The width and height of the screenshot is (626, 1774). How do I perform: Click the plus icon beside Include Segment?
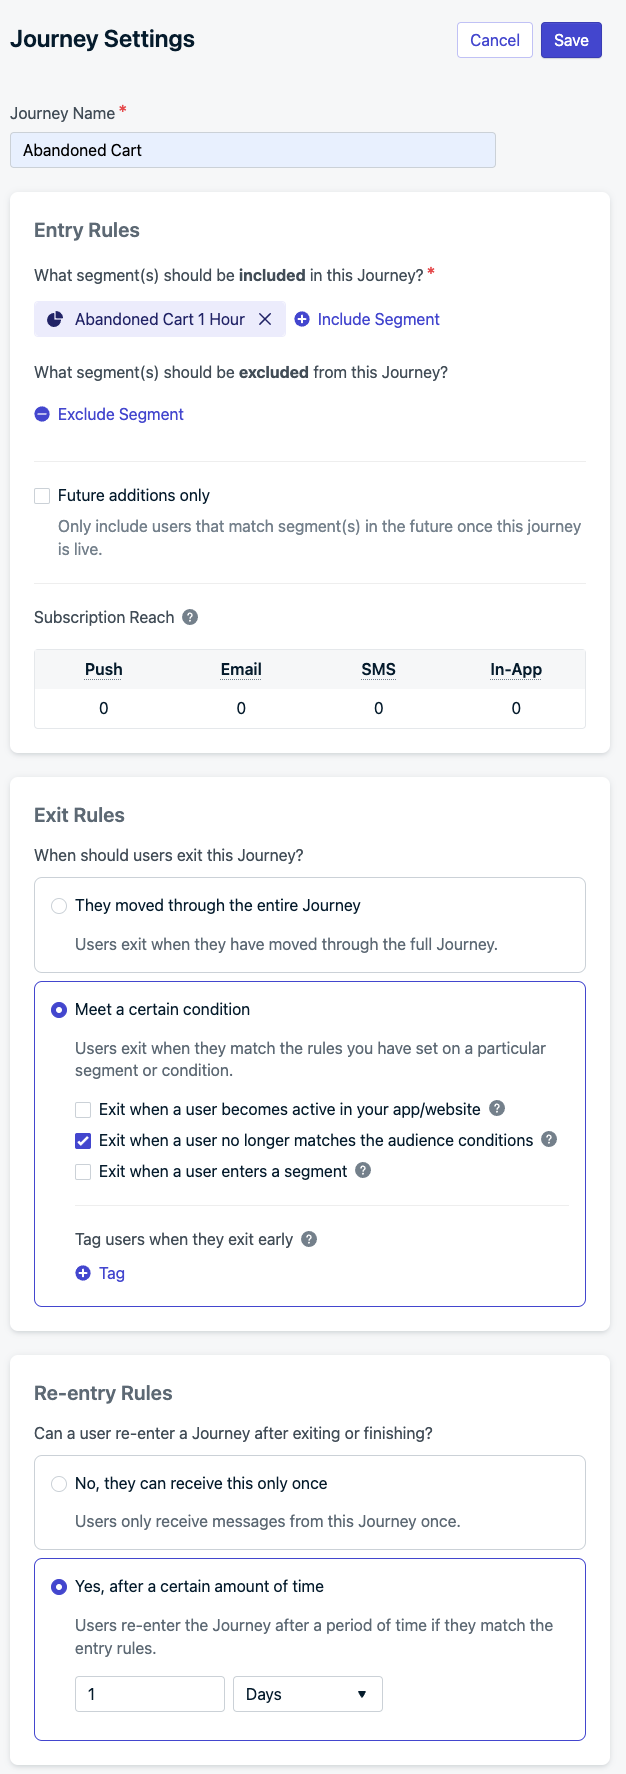(302, 319)
